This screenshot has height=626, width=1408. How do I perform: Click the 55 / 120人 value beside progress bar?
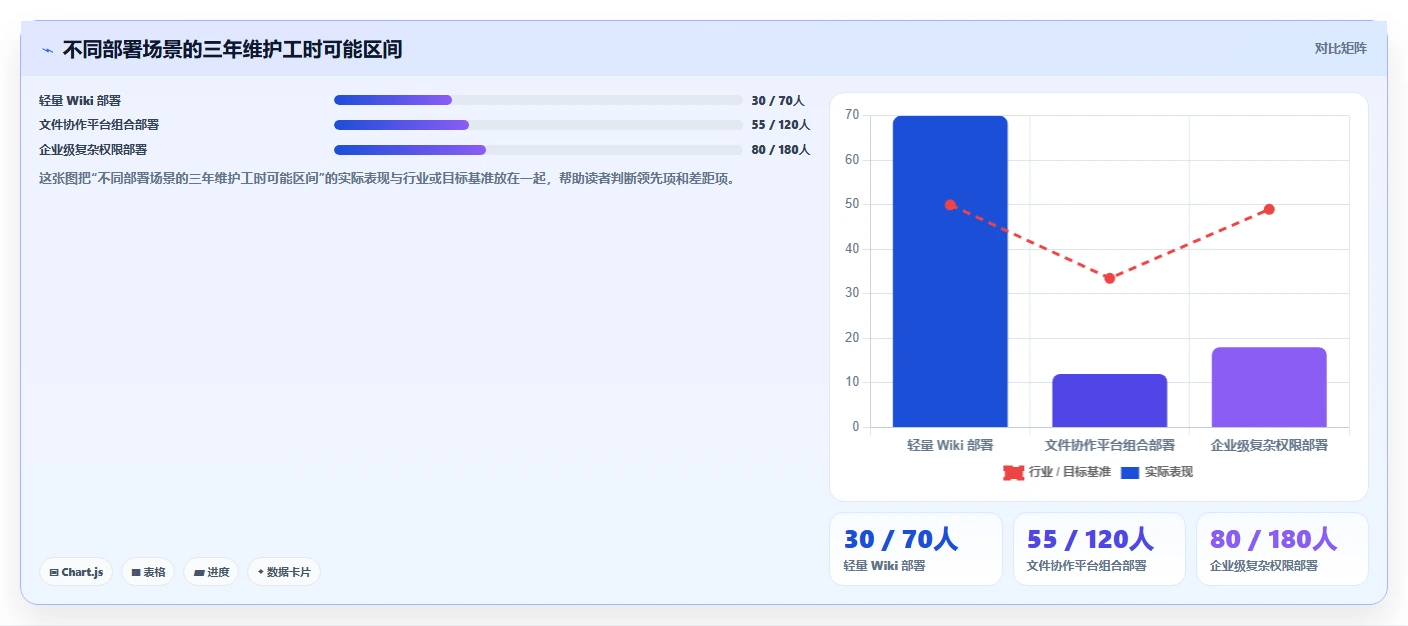tap(781, 125)
